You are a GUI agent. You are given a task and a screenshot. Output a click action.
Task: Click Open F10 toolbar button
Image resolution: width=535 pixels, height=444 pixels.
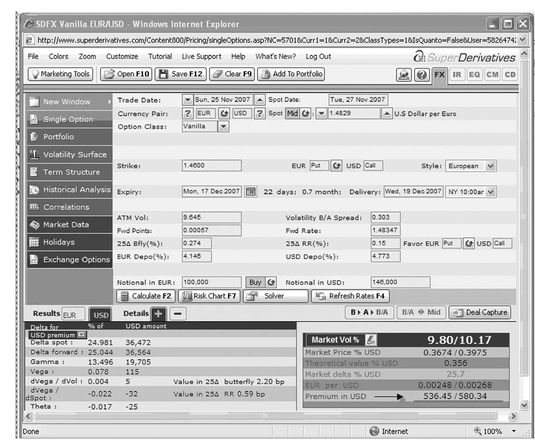click(126, 74)
